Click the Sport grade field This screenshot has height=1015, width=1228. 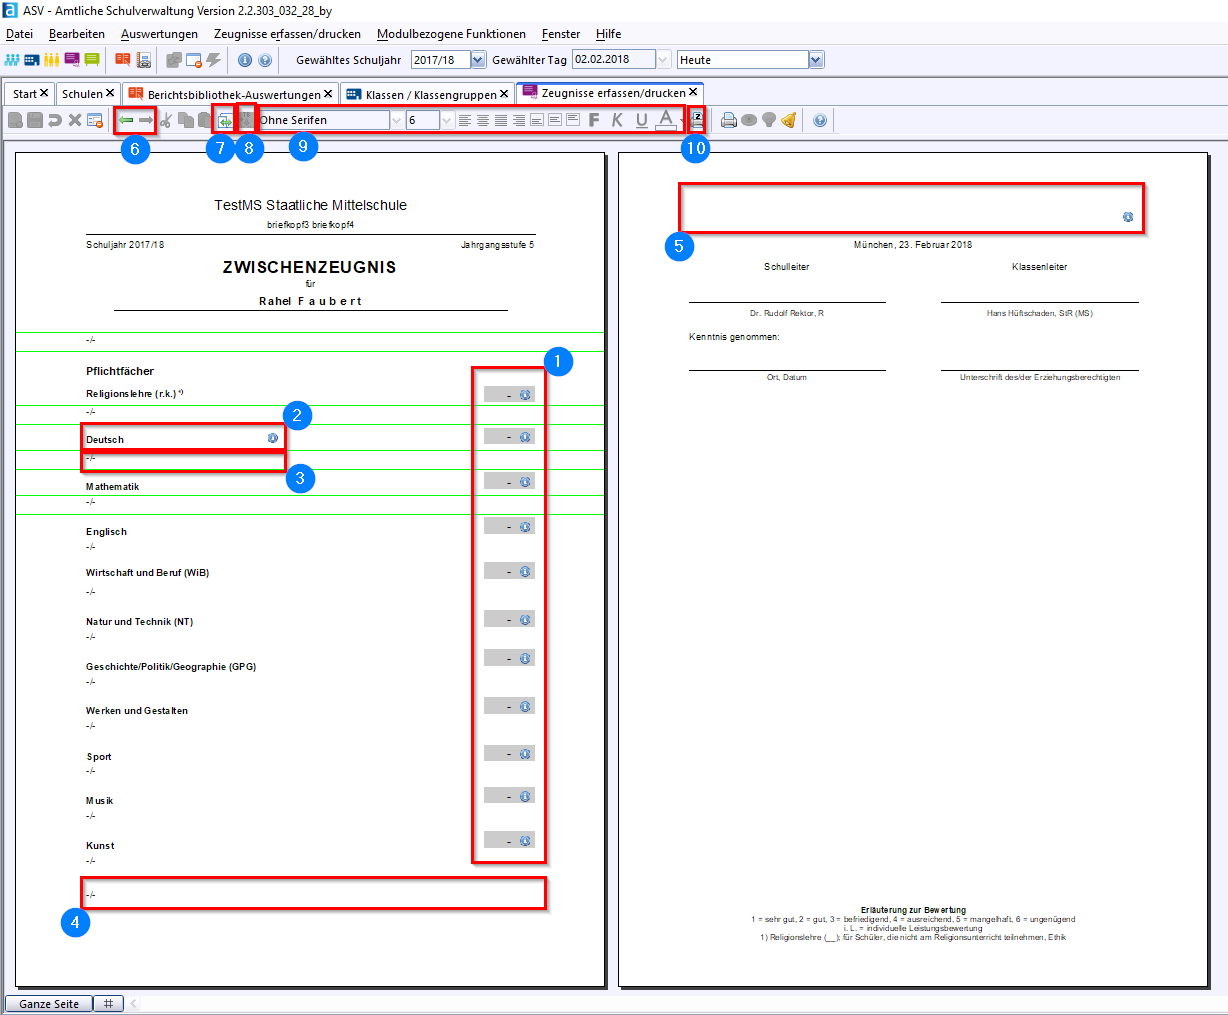coord(509,753)
